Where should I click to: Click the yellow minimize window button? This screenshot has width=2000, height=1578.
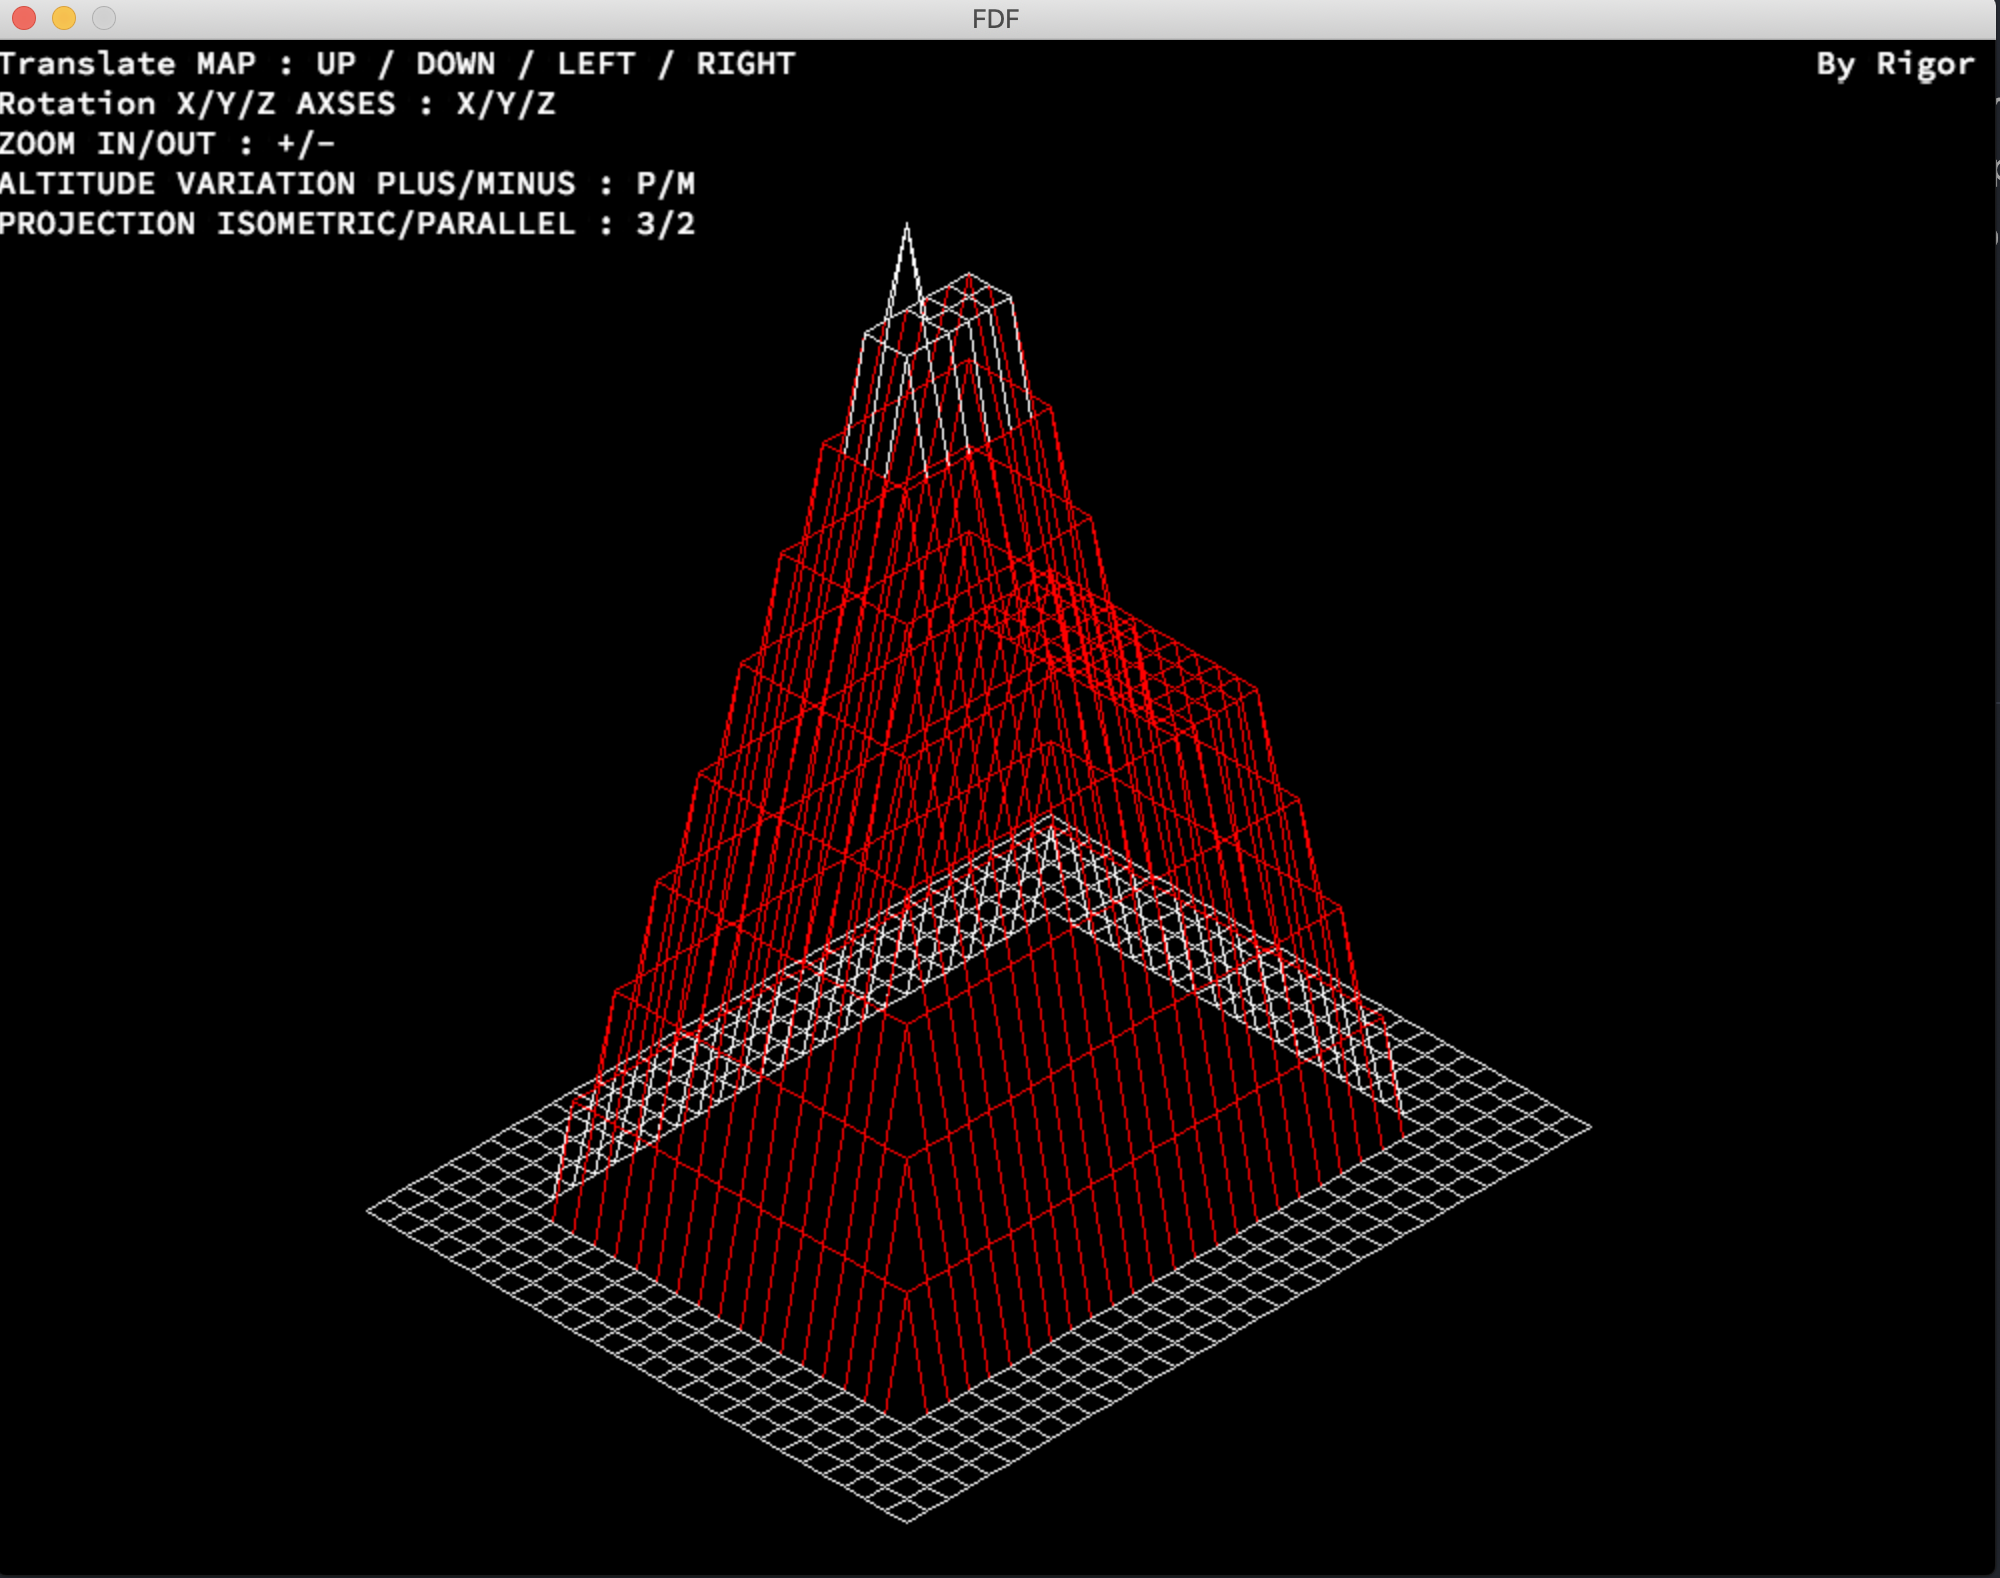coord(63,16)
